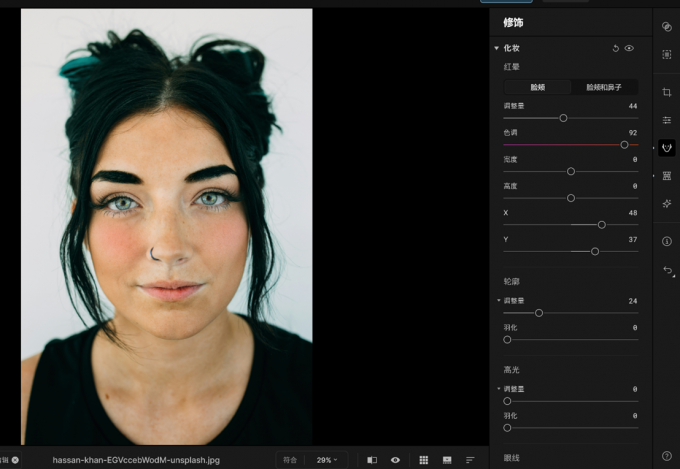Expand the 轮廓 调整量 disclosure arrow

pyautogui.click(x=498, y=300)
